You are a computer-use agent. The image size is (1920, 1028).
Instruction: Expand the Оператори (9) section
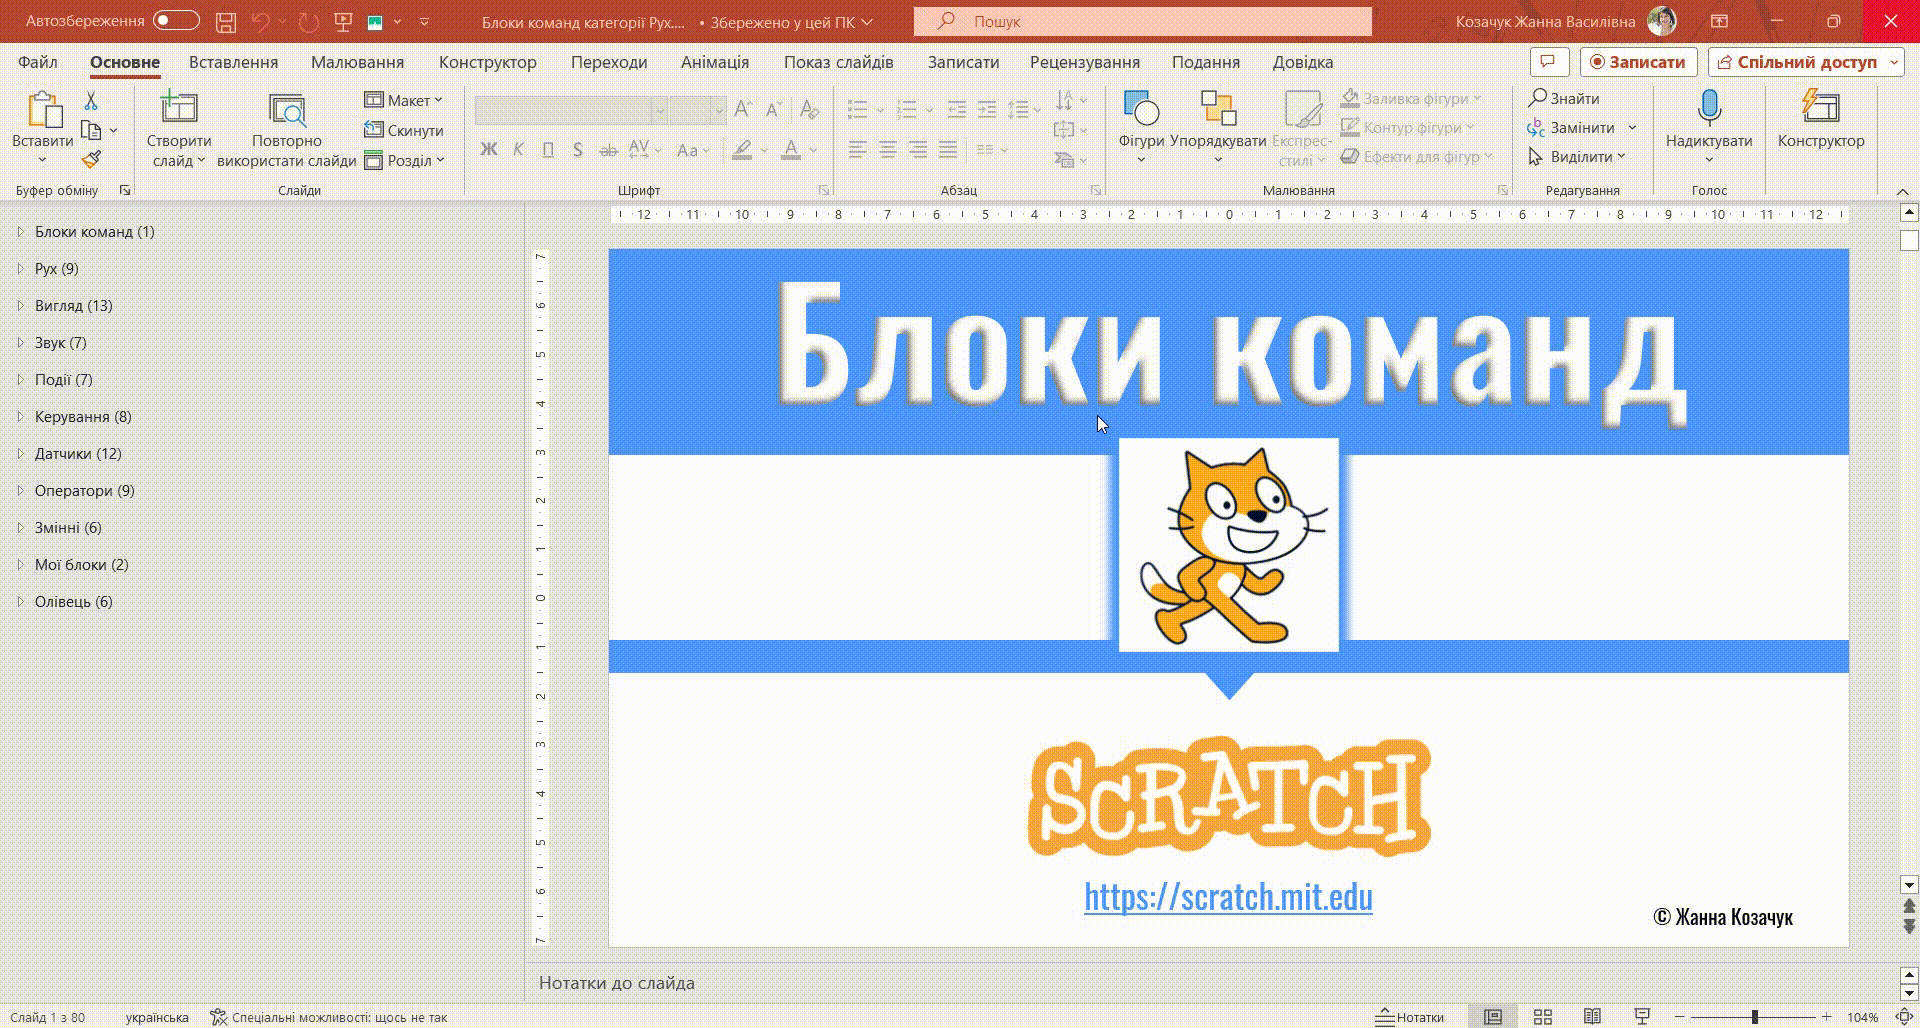pos(20,490)
